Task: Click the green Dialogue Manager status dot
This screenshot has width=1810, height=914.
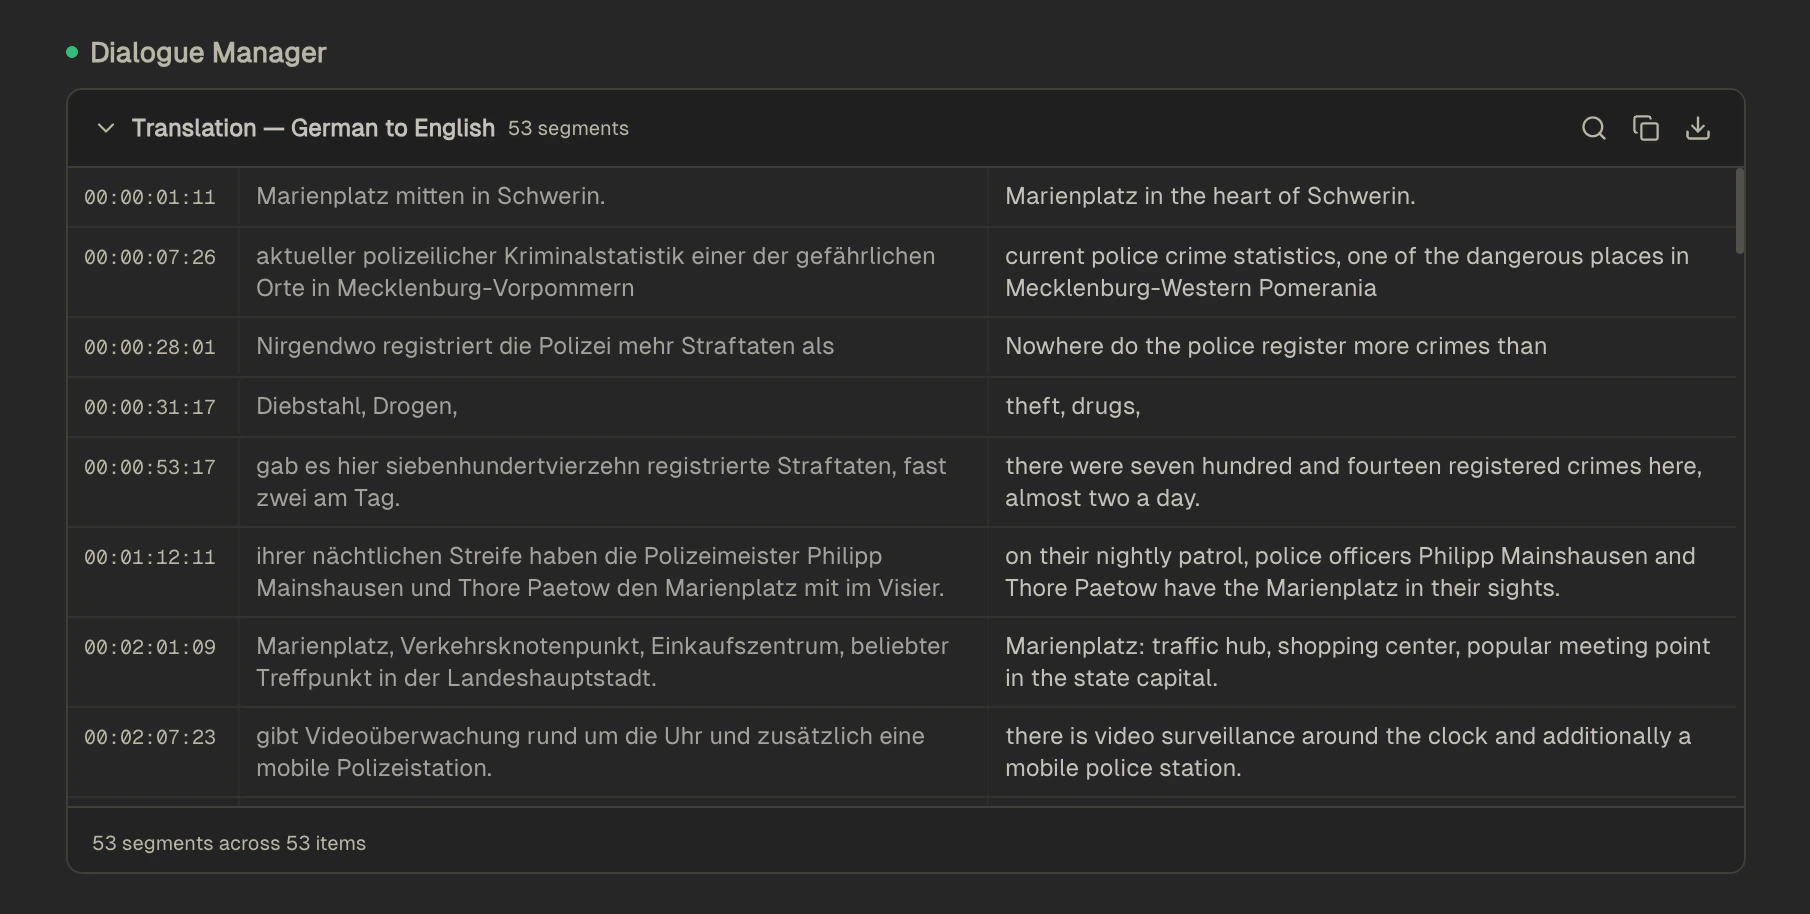Action: pyautogui.click(x=72, y=52)
